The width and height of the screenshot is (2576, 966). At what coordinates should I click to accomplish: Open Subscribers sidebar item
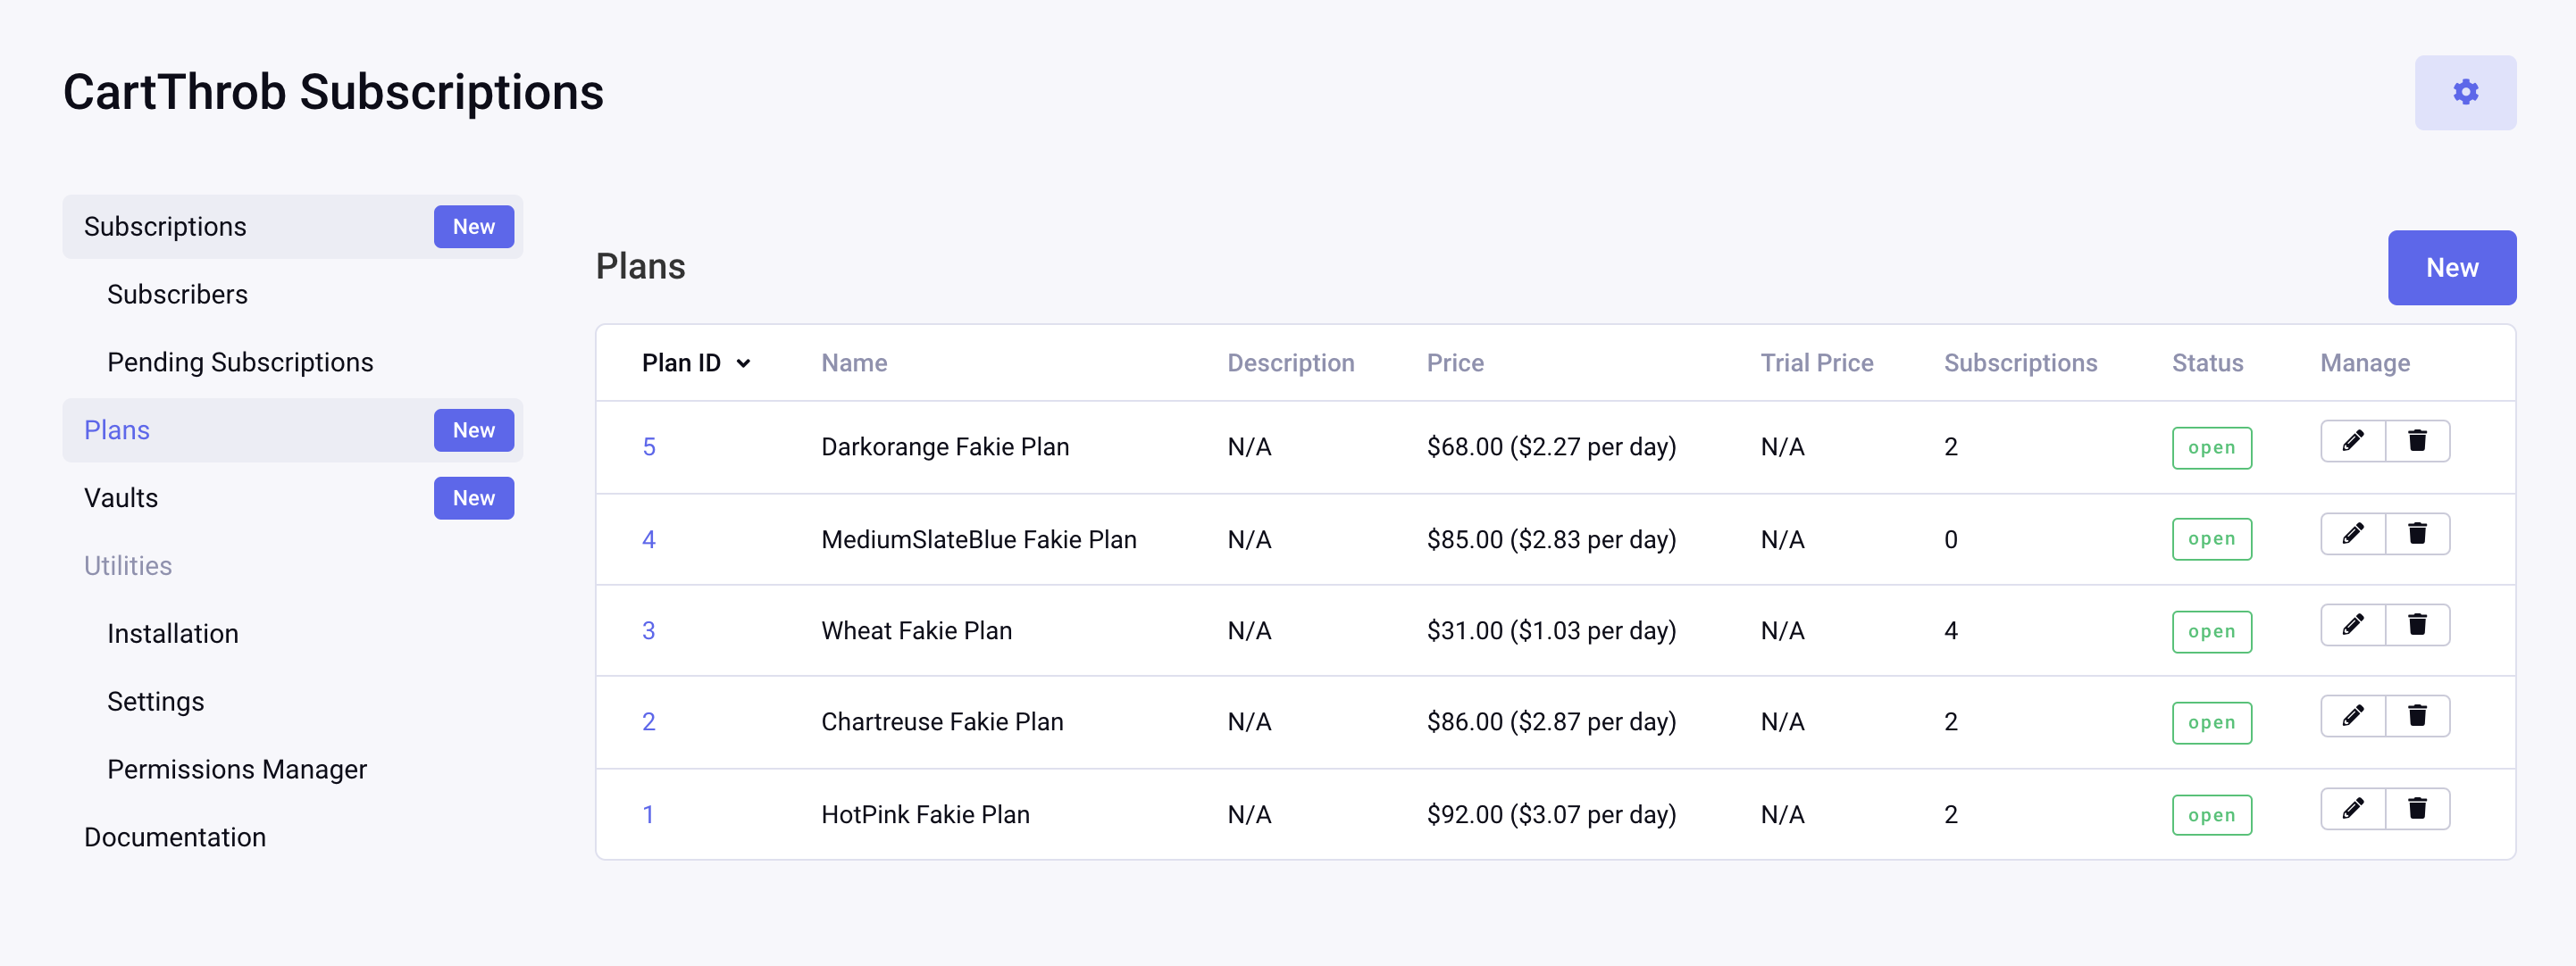click(x=177, y=295)
